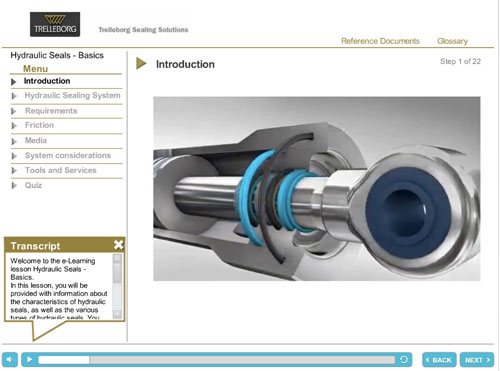Click on the playback progress bar
Image resolution: width=500 pixels, height=371 pixels.
pyautogui.click(x=217, y=360)
